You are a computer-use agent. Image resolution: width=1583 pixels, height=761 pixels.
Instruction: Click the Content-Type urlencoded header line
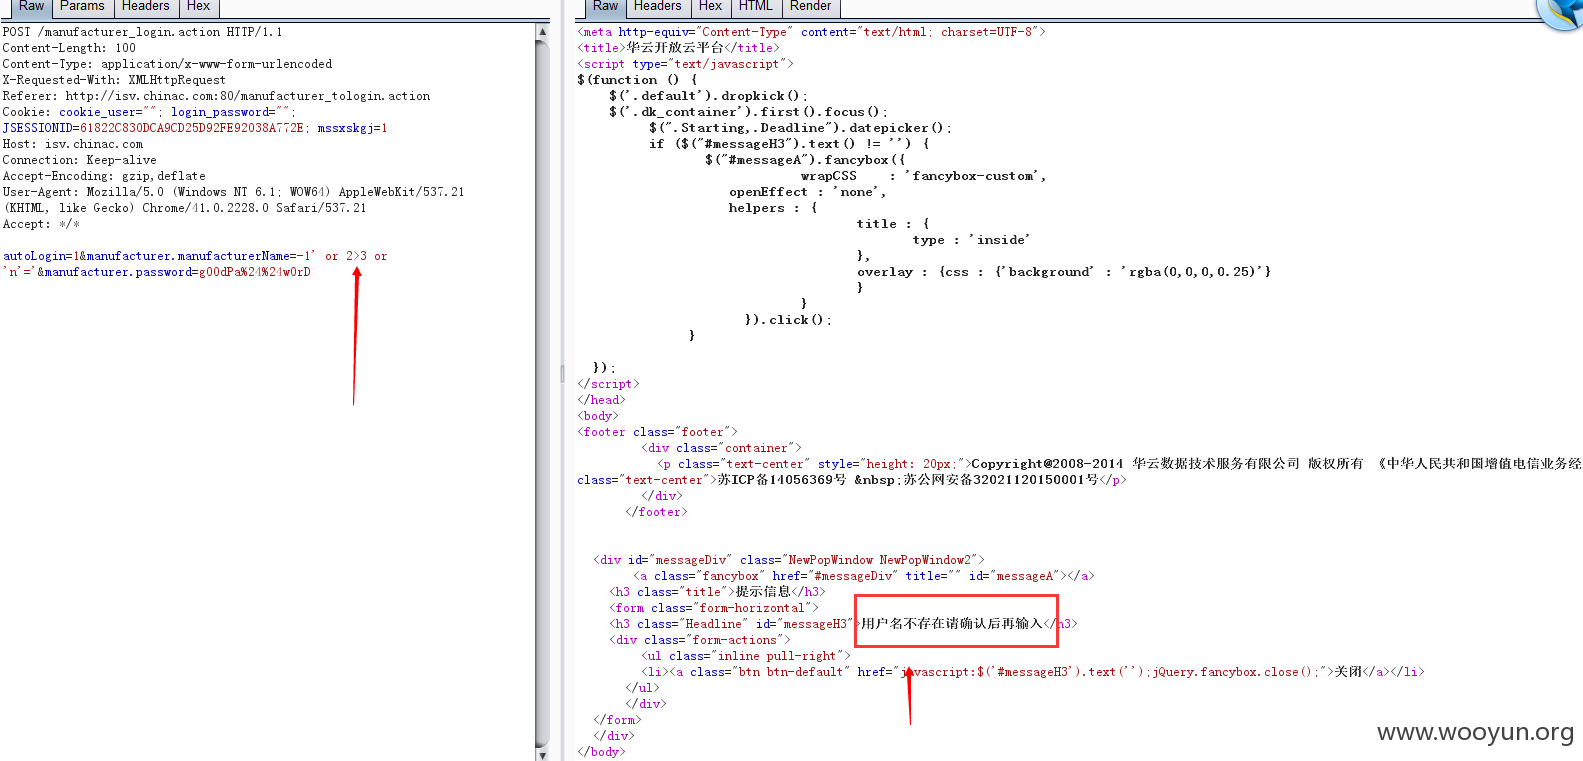pos(167,64)
